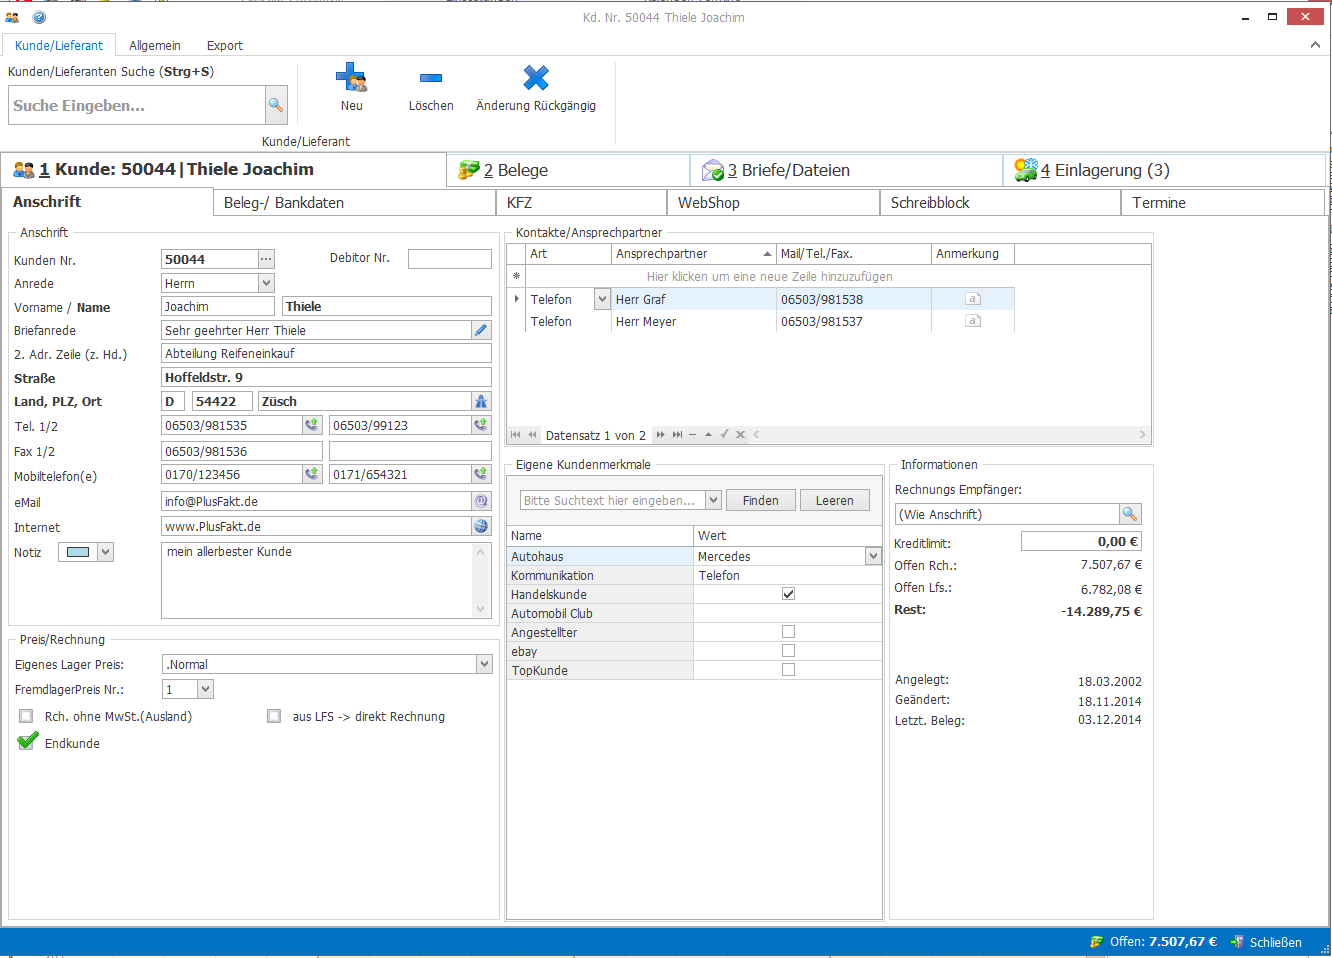Open the Notiz color dropdown arrow

click(105, 552)
